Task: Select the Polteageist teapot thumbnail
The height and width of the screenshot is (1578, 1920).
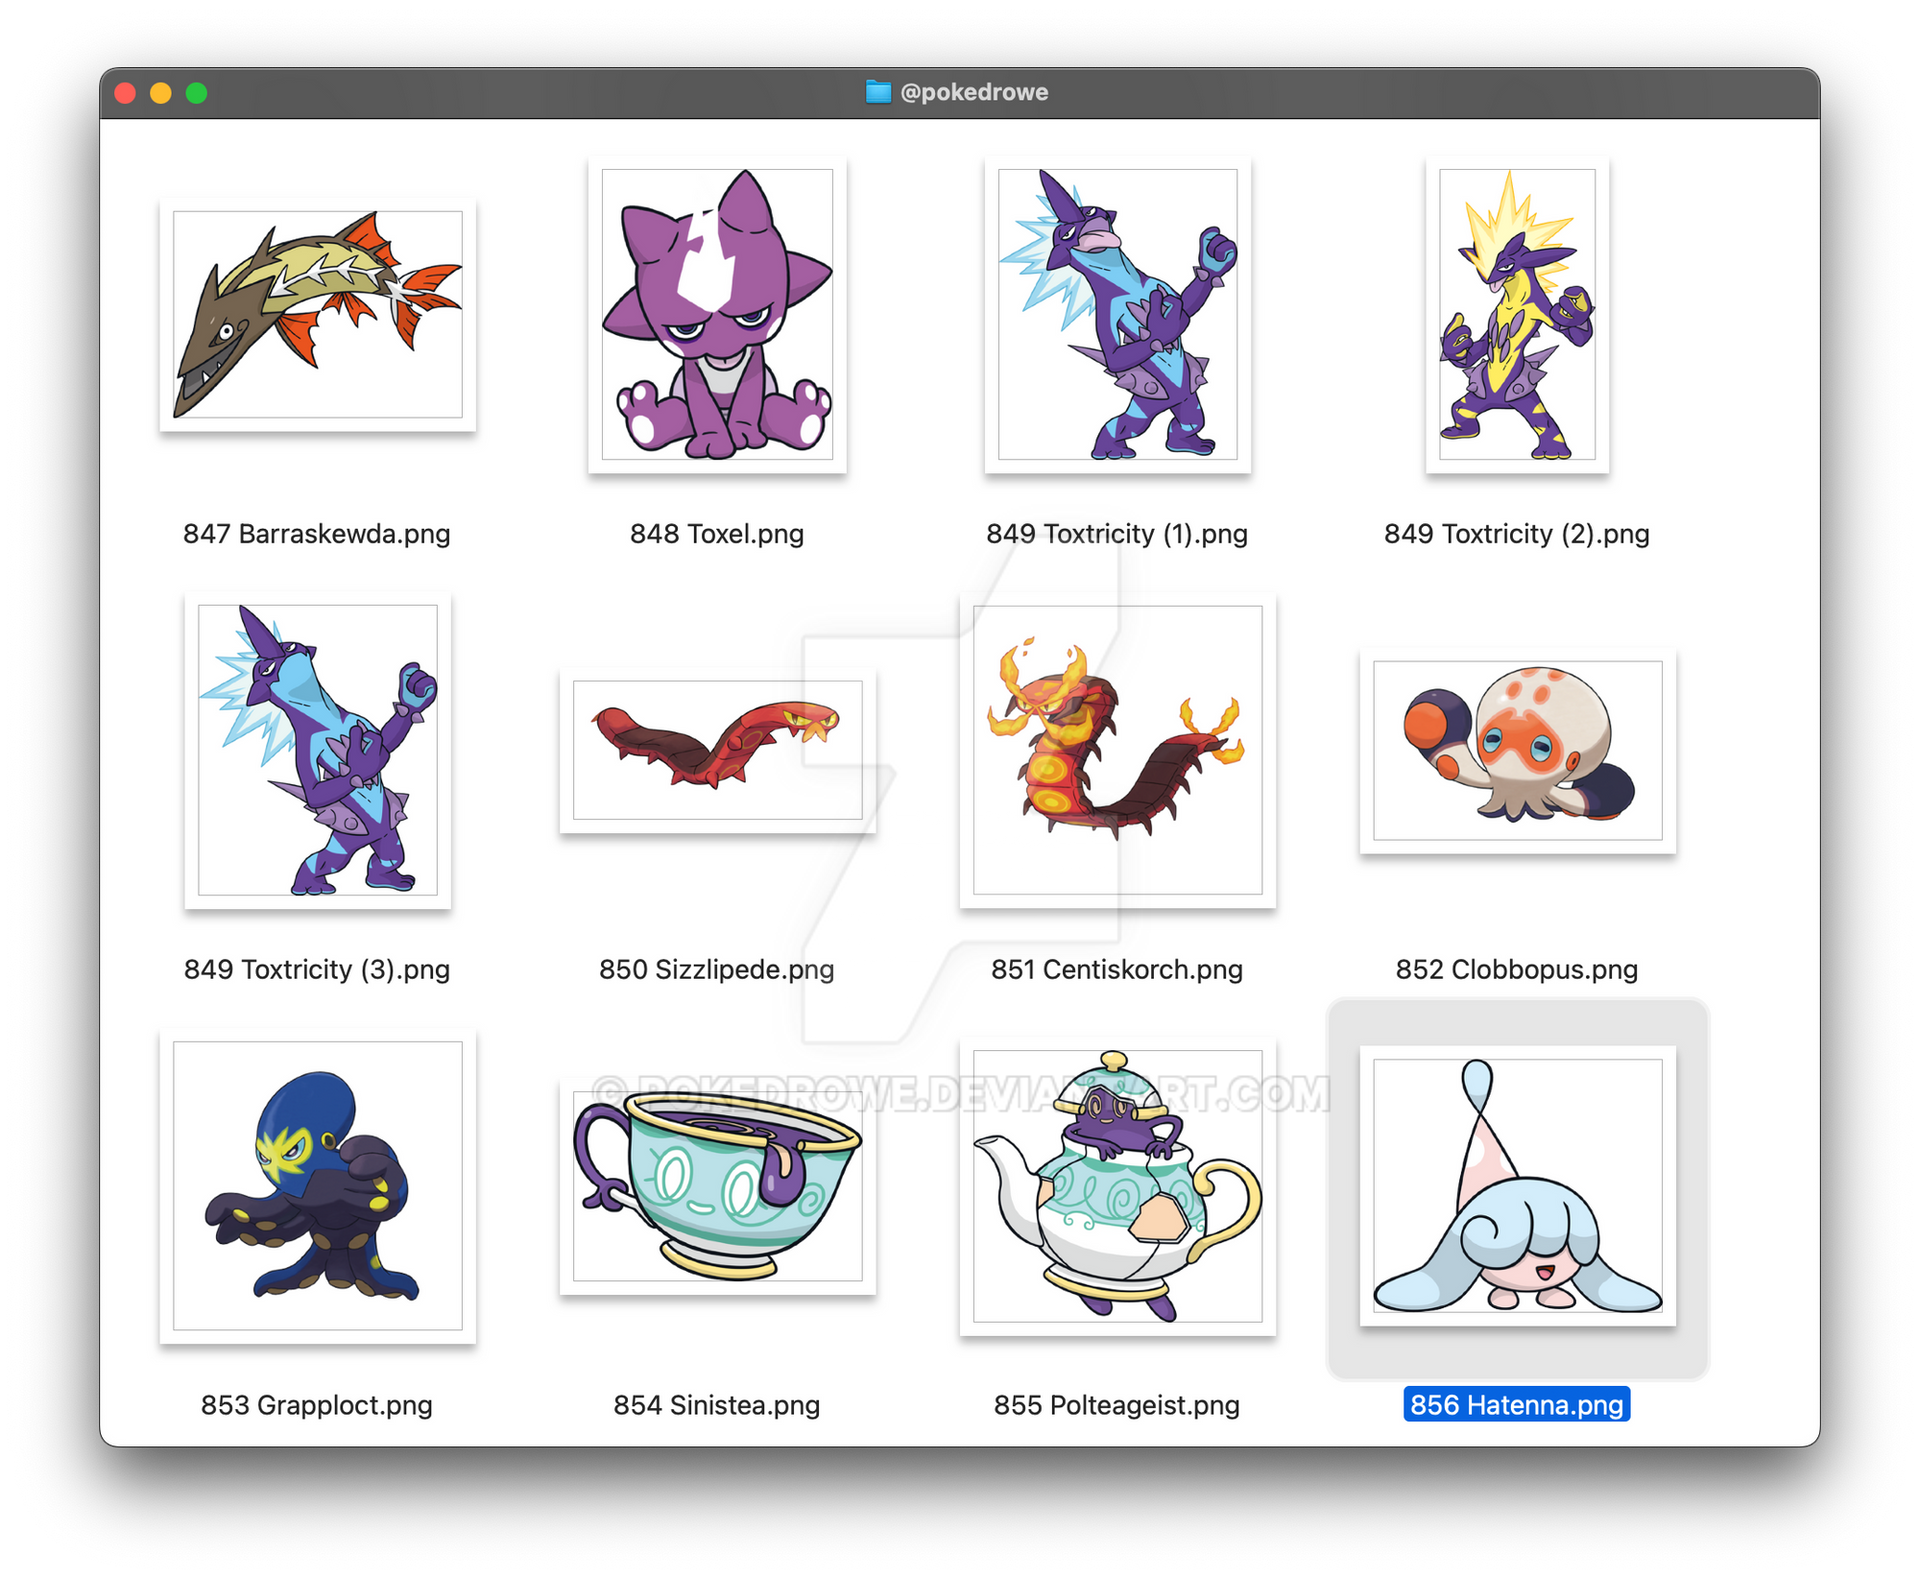Action: [x=1117, y=1186]
